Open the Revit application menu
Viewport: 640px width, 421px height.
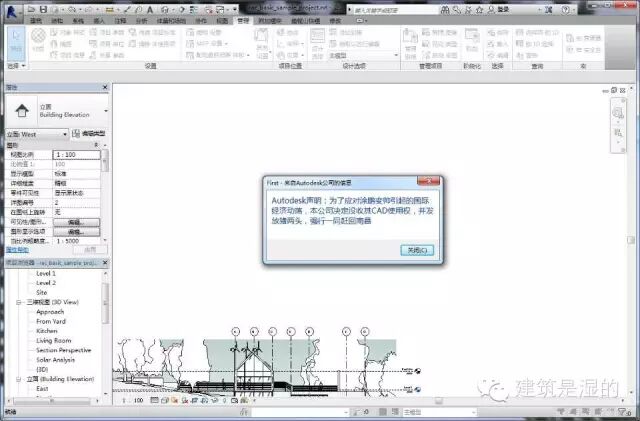tap(12, 11)
